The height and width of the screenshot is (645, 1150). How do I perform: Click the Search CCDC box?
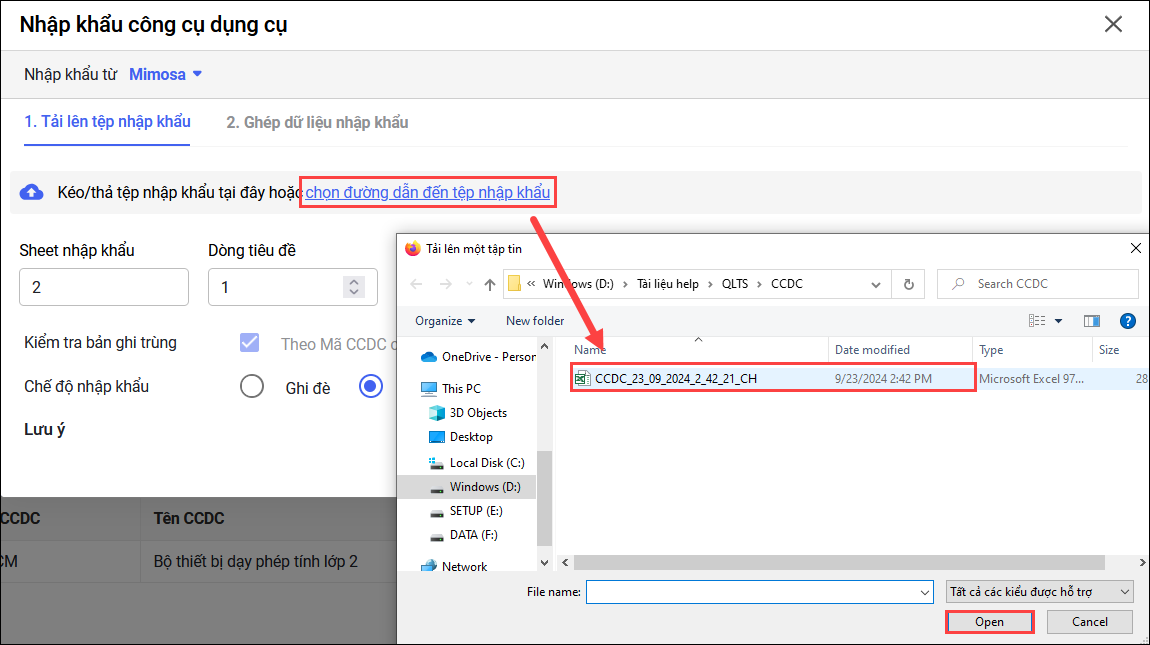(x=1038, y=284)
